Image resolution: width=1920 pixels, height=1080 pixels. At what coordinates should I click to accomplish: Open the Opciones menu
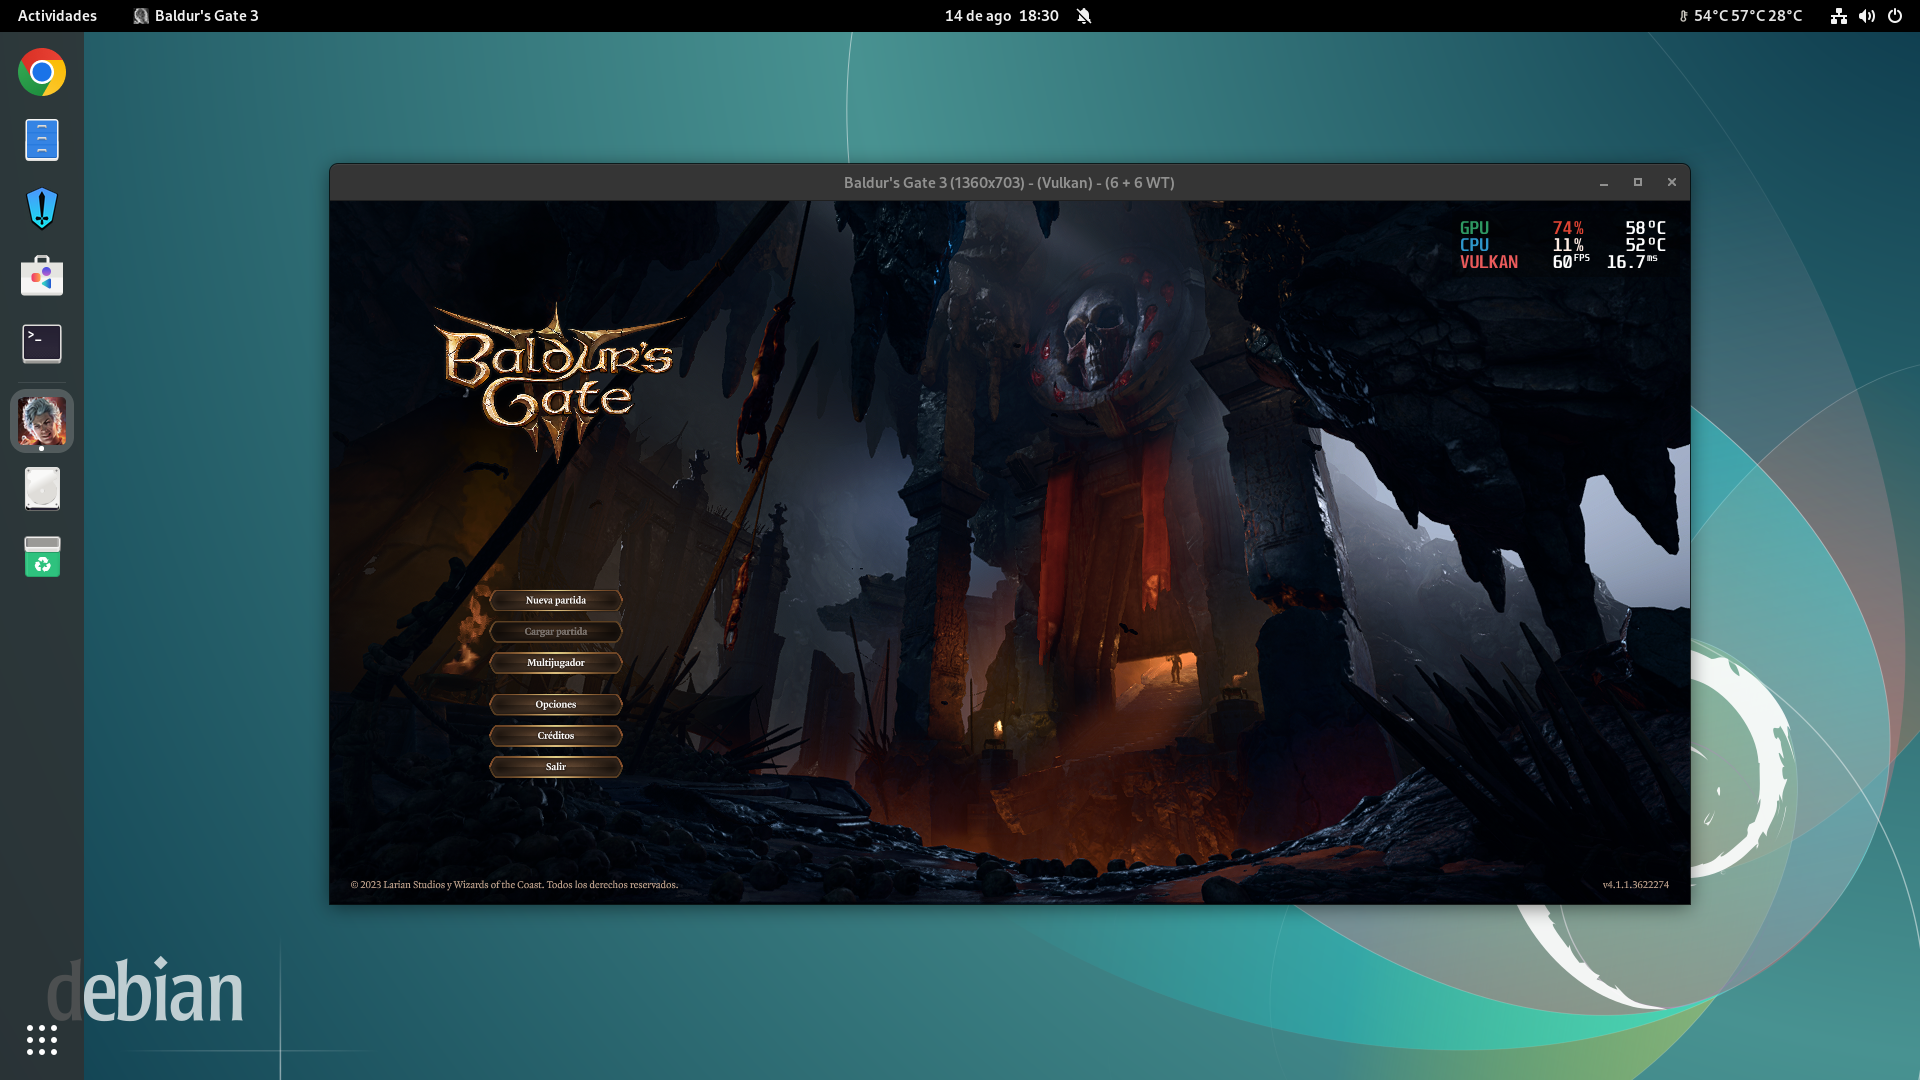(556, 705)
